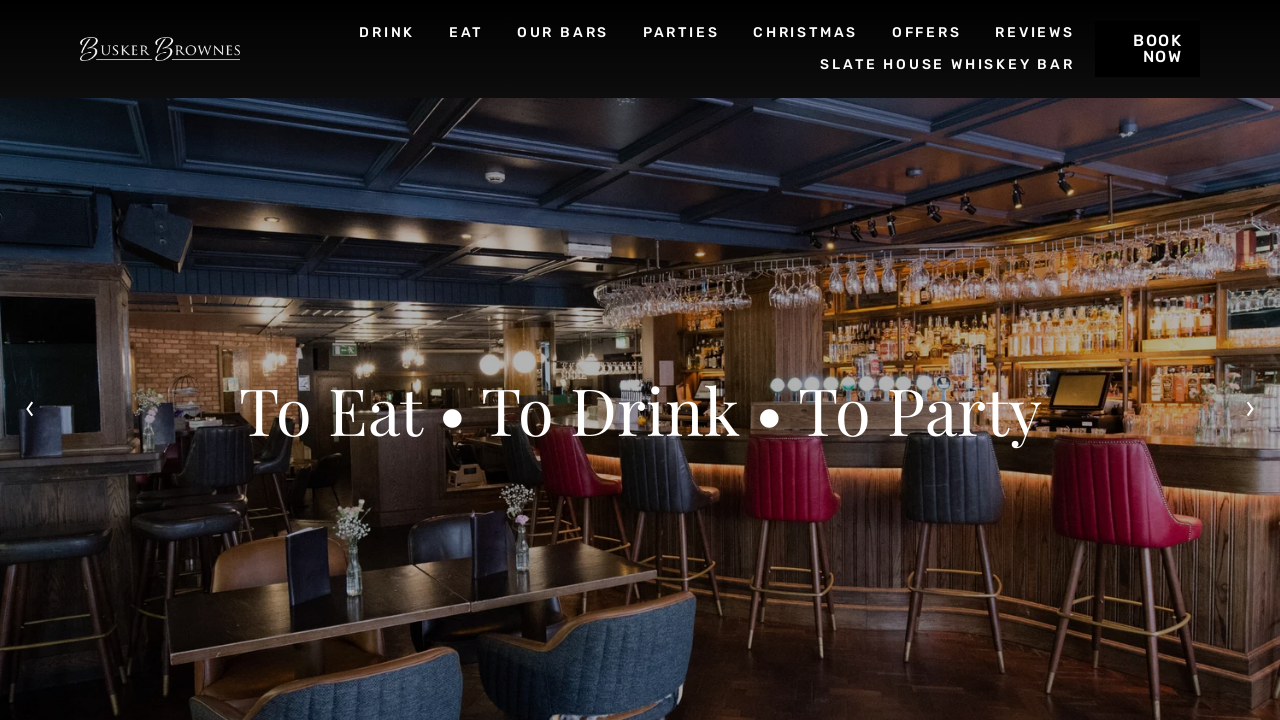The width and height of the screenshot is (1280, 720).
Task: Advance to the next slide arrow
Action: click(1250, 408)
